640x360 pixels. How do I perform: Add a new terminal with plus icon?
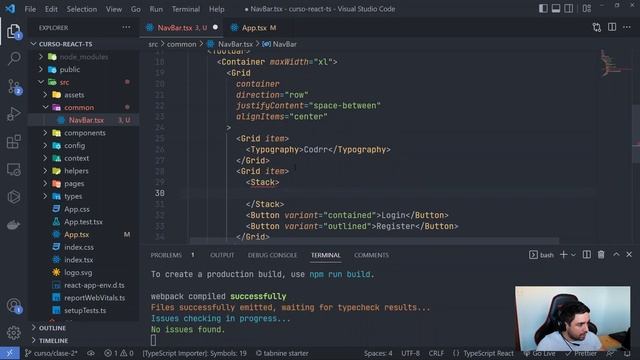click(563, 255)
